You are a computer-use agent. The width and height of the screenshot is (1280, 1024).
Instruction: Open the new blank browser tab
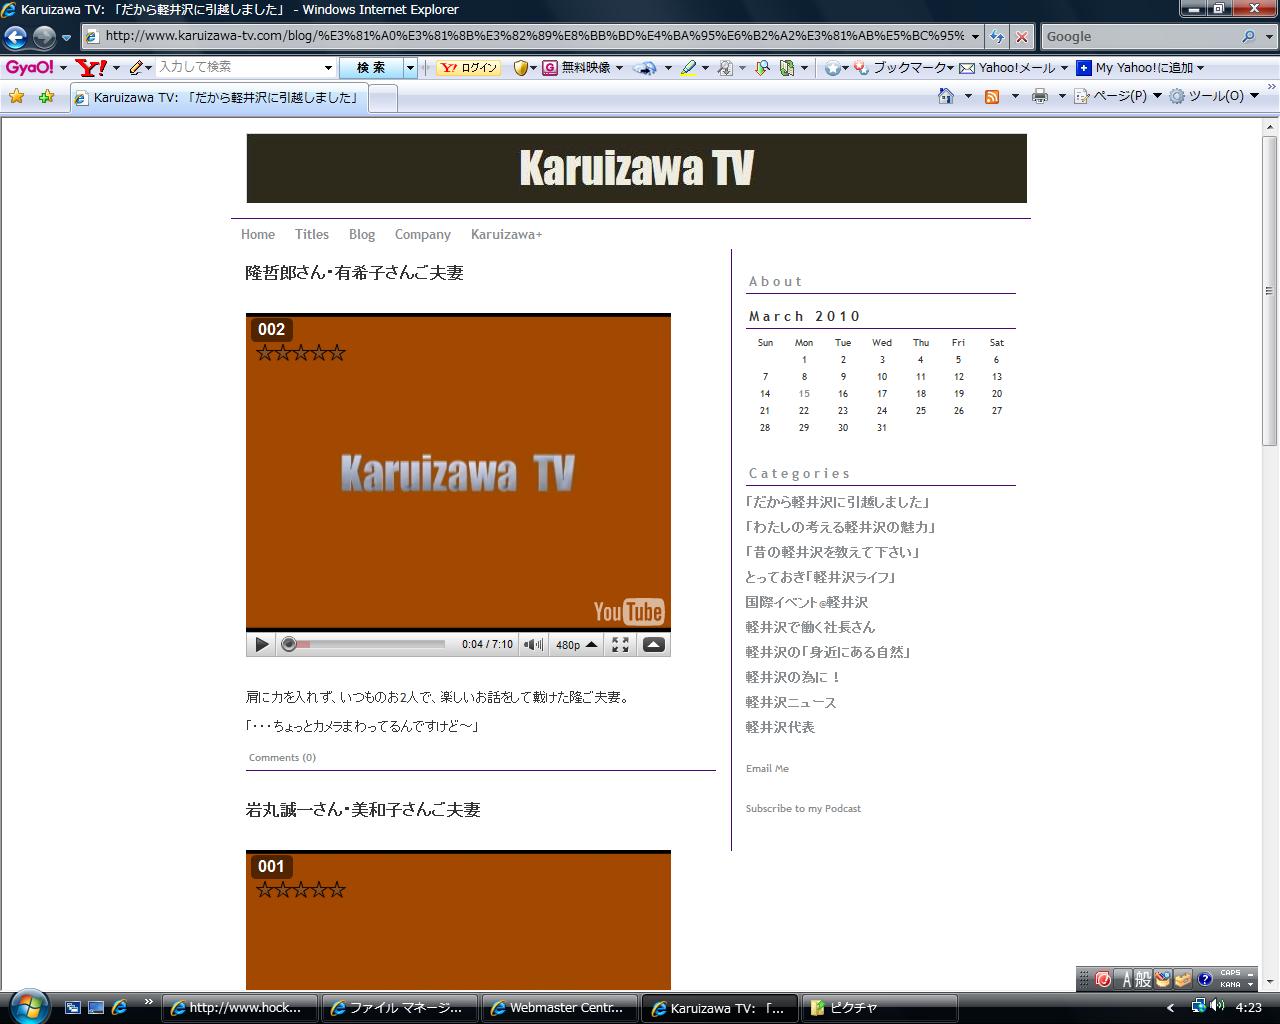click(x=383, y=98)
